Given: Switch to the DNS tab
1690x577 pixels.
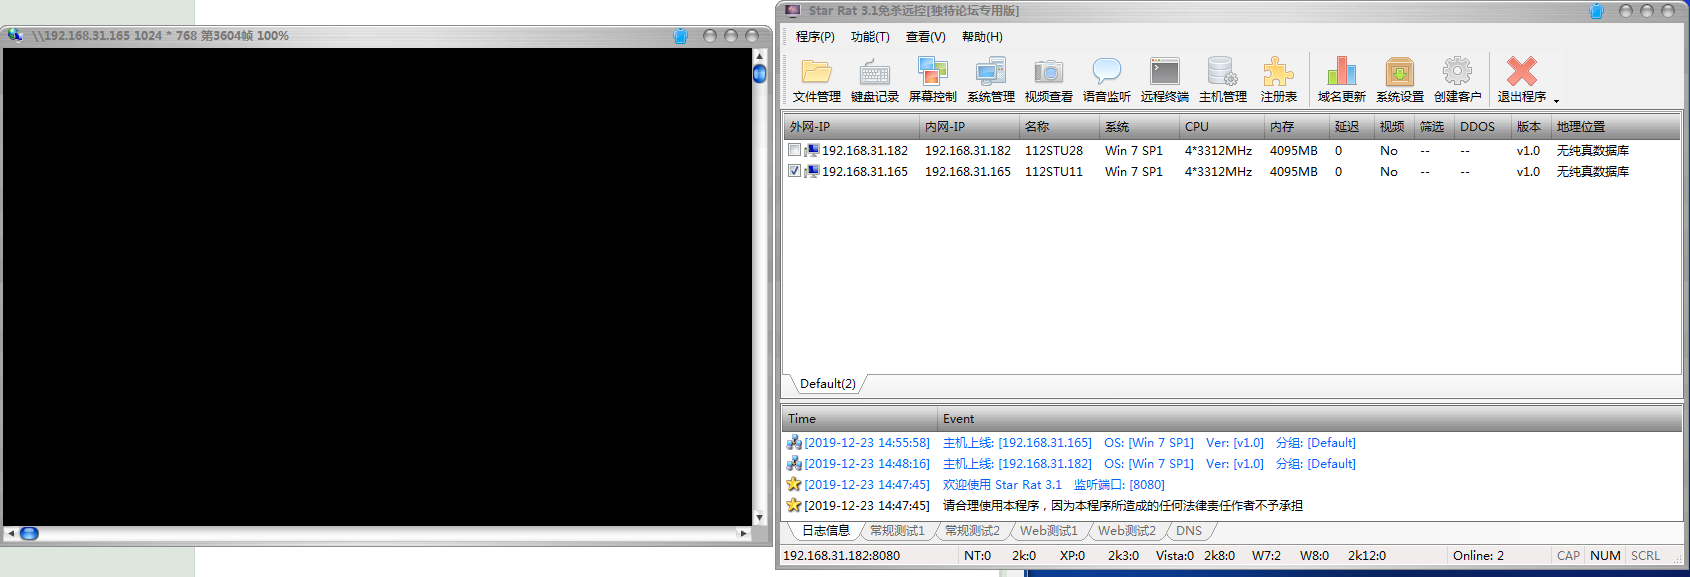Looking at the screenshot, I should click(x=1189, y=531).
